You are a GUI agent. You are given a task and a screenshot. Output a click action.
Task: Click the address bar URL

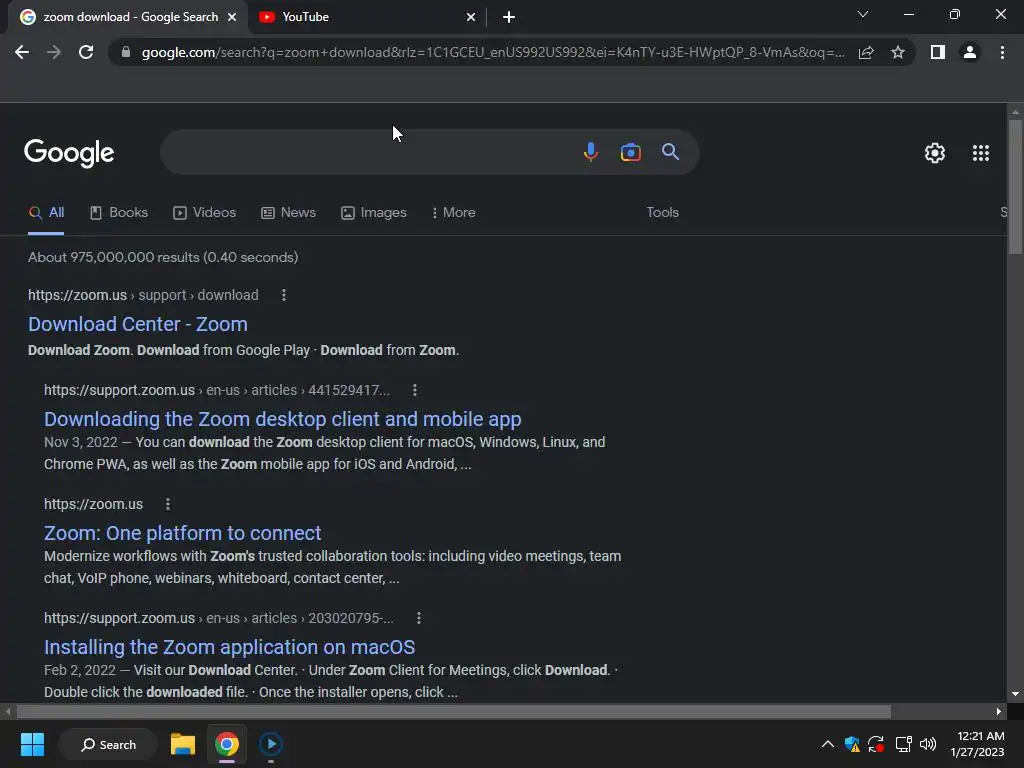tap(493, 52)
